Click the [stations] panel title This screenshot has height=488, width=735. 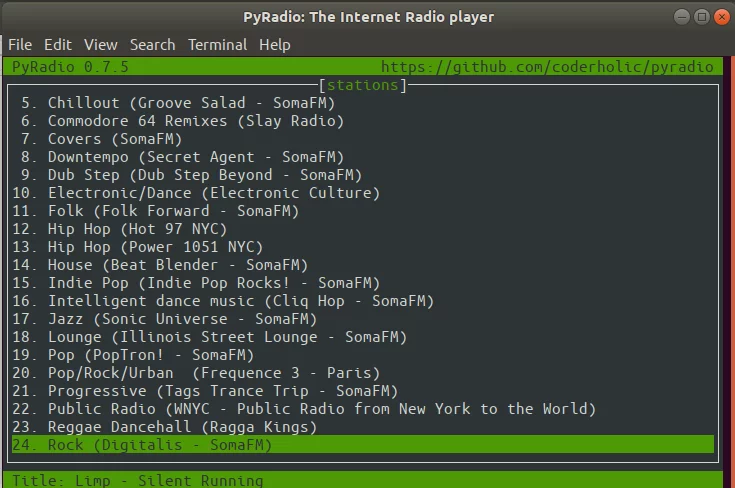362,85
